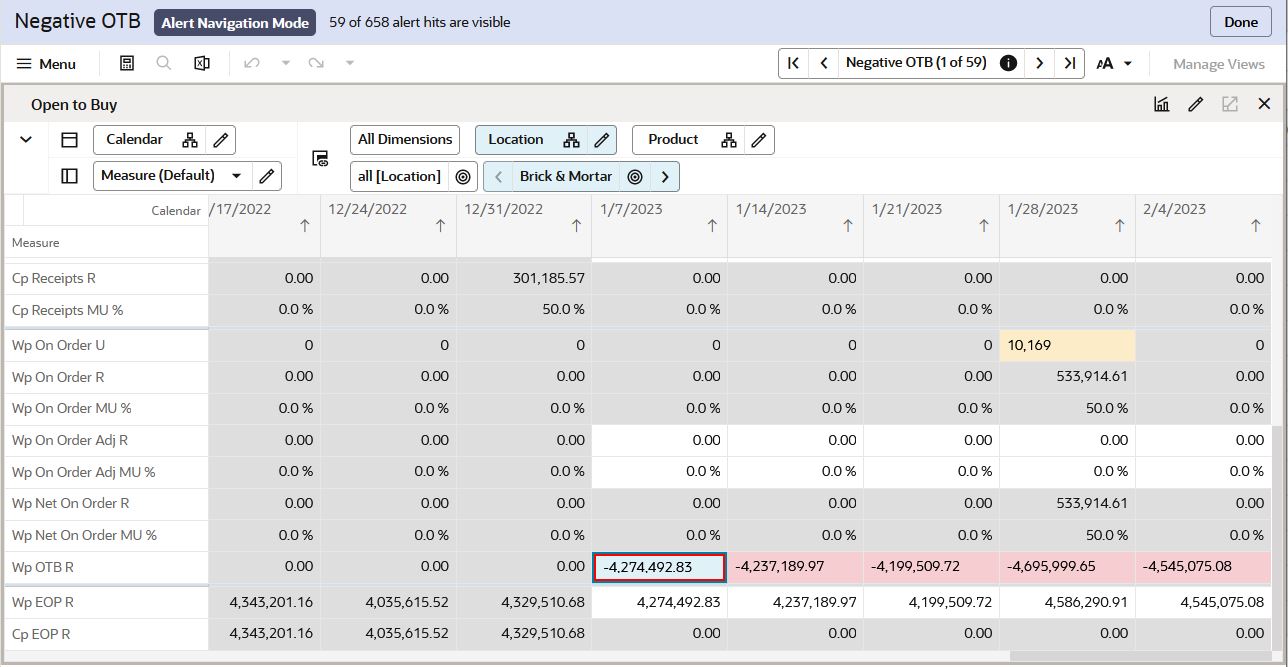Go to the next location after Brick & Mortar

(x=665, y=177)
